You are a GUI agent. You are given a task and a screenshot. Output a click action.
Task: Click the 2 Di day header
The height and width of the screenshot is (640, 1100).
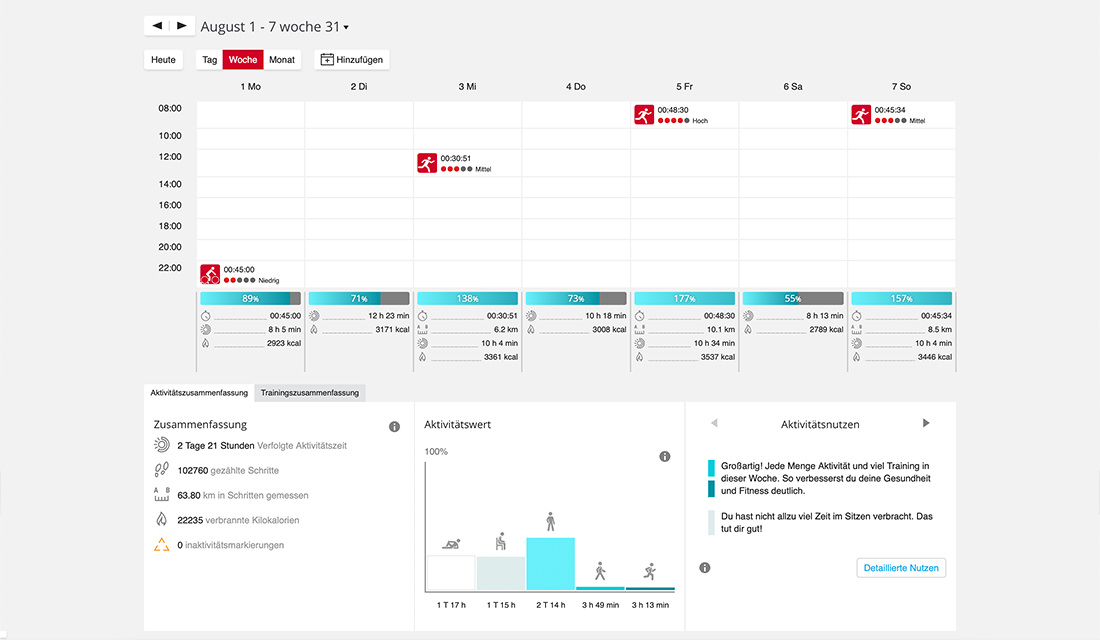(x=358, y=86)
